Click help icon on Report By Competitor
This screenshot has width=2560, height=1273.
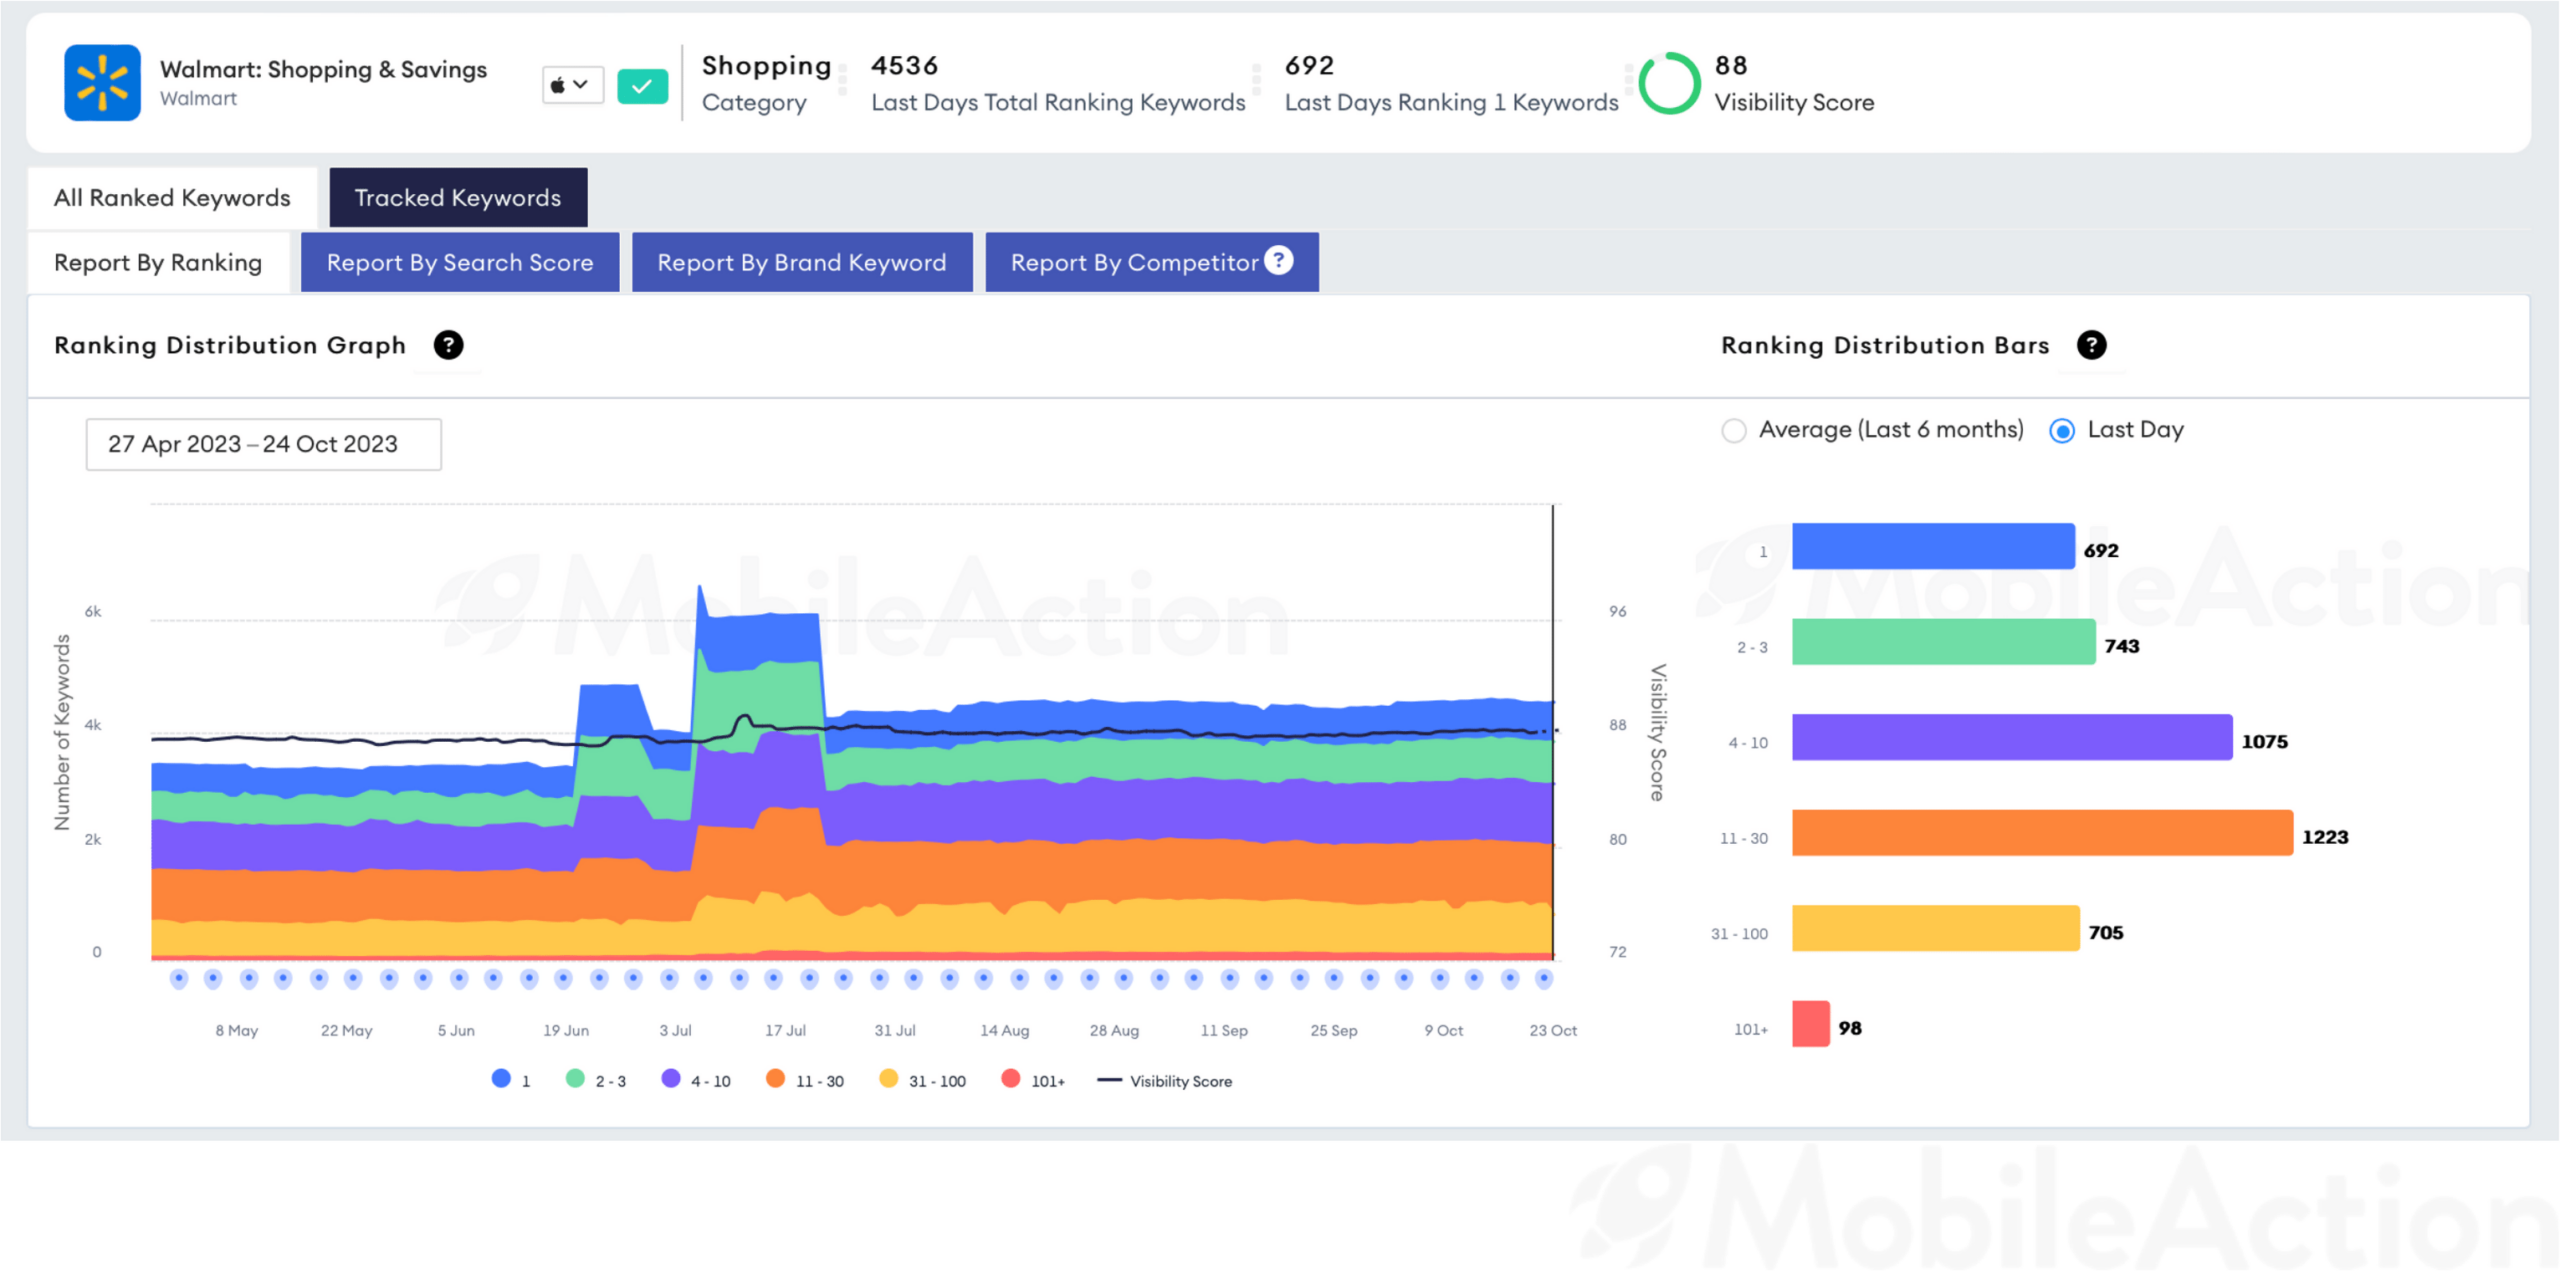[x=1279, y=260]
